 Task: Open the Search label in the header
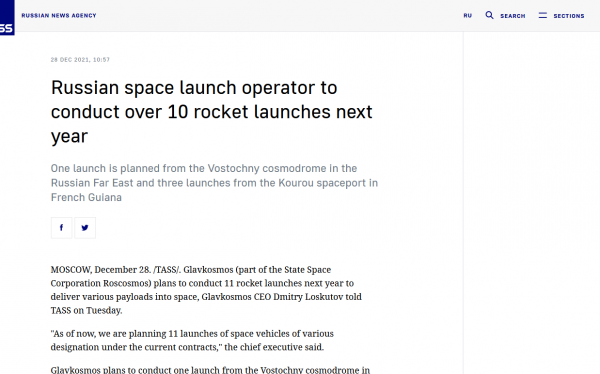[513, 16]
